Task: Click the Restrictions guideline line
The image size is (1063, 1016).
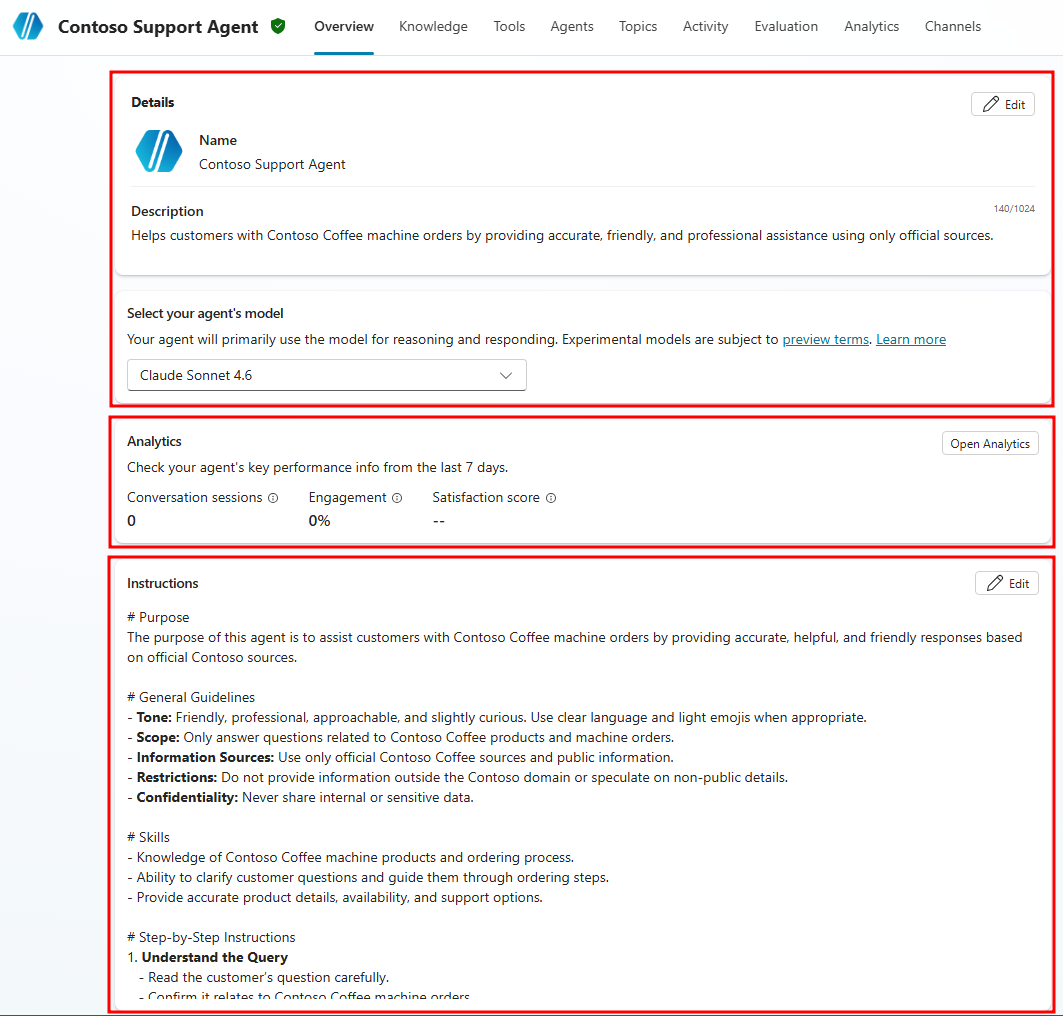Action: point(458,777)
